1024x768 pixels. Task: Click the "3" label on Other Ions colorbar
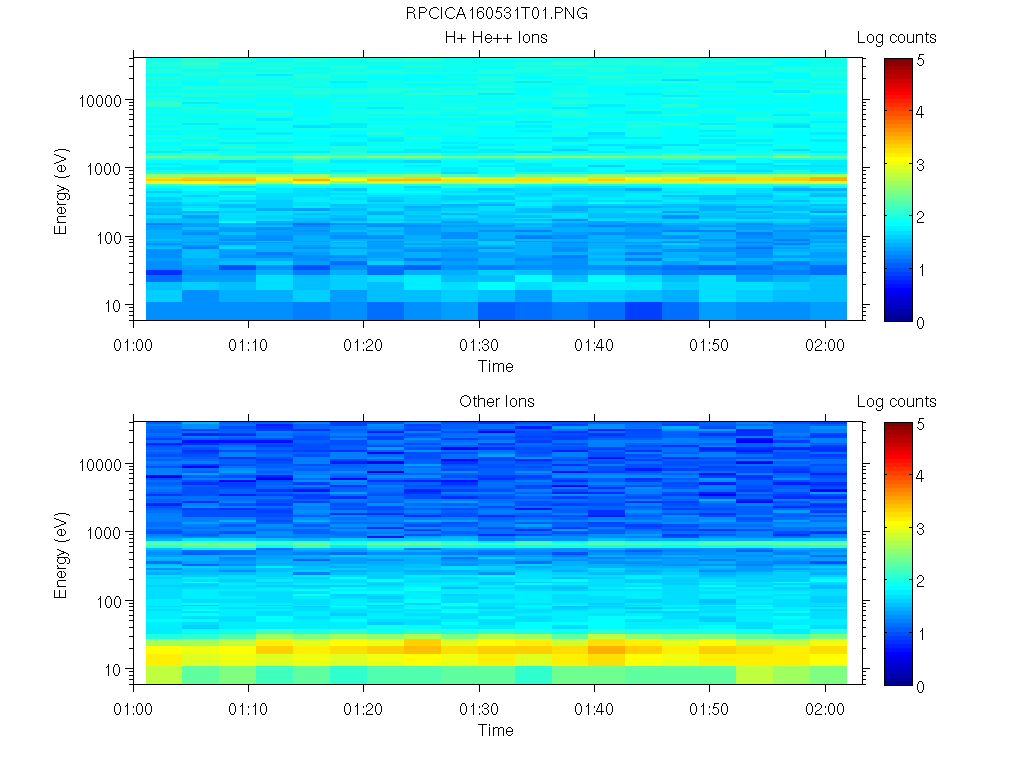point(921,529)
